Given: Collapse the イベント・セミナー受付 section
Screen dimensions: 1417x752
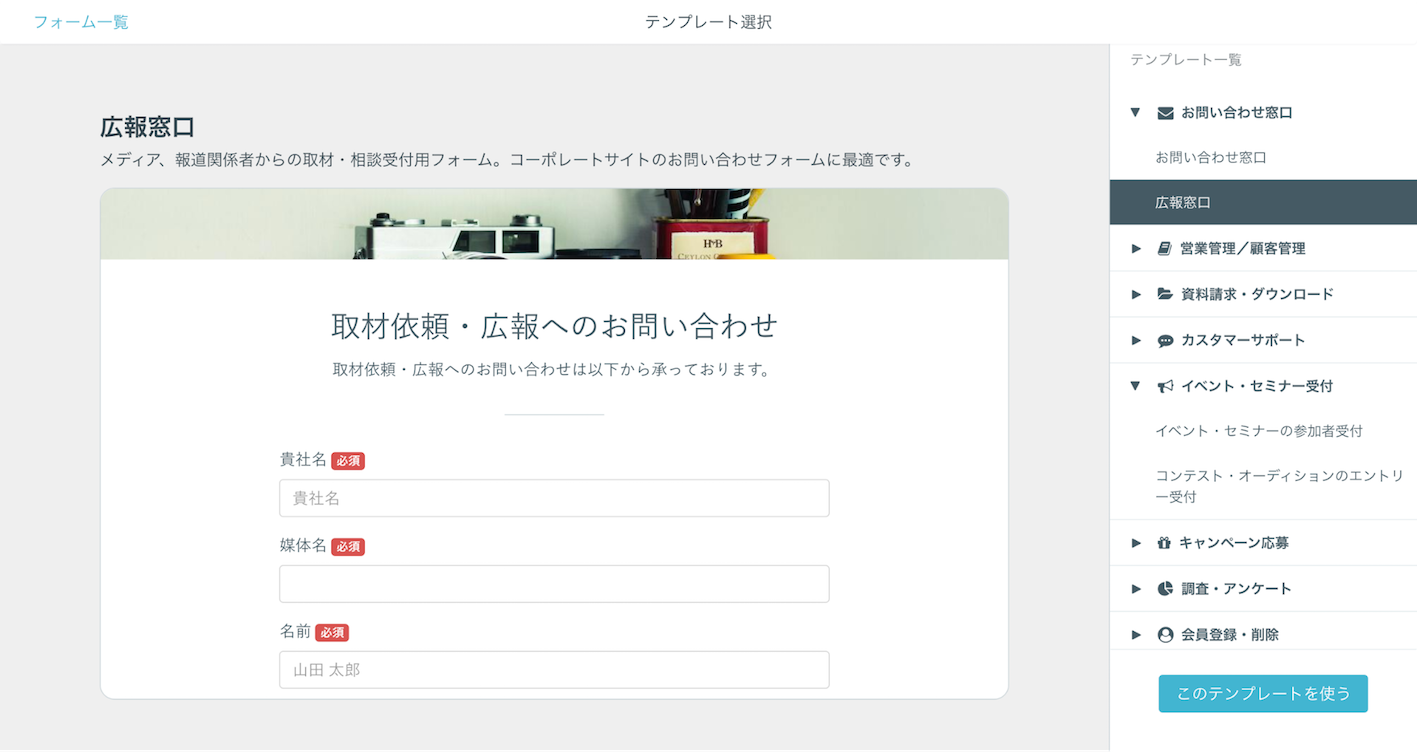Looking at the screenshot, I should pos(1136,386).
